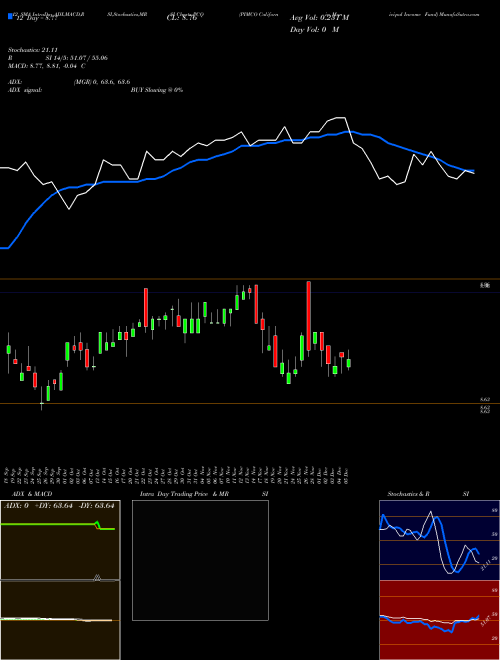The image size is (500, 660).
Task: Click the "BUY Slowing @ 0%" signal text
Action: (157, 90)
